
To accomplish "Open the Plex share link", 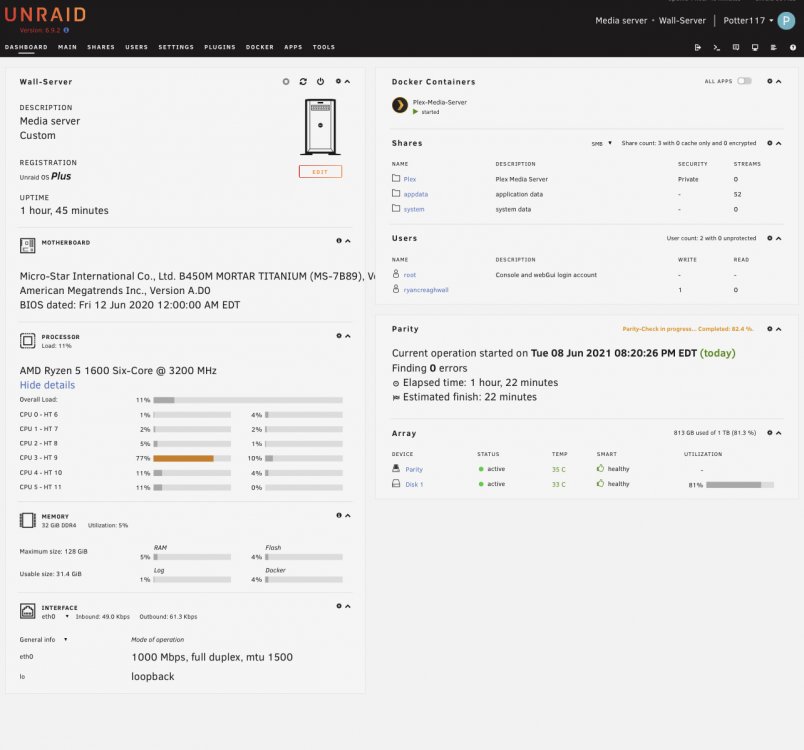I will click(410, 179).
